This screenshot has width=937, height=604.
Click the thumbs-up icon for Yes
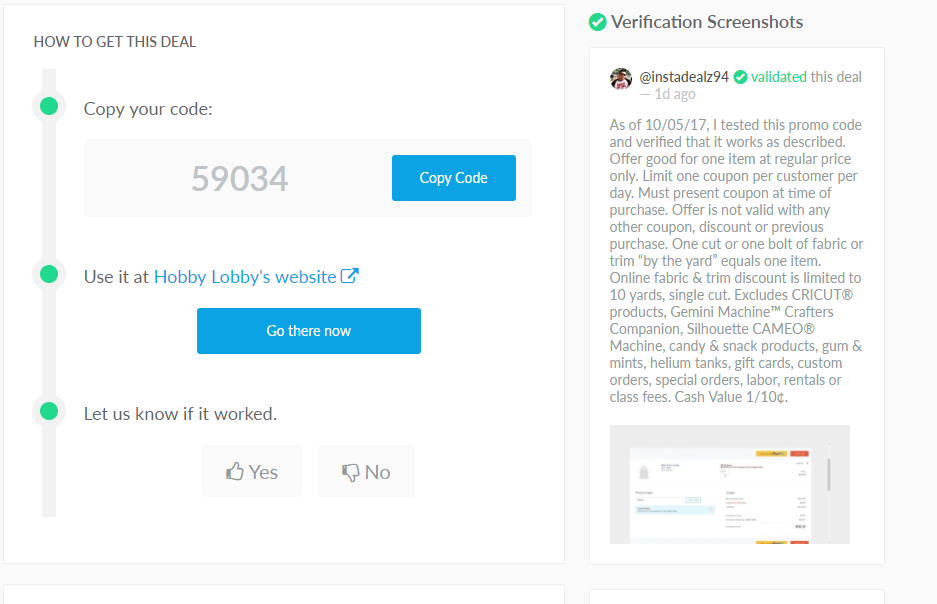(x=235, y=472)
